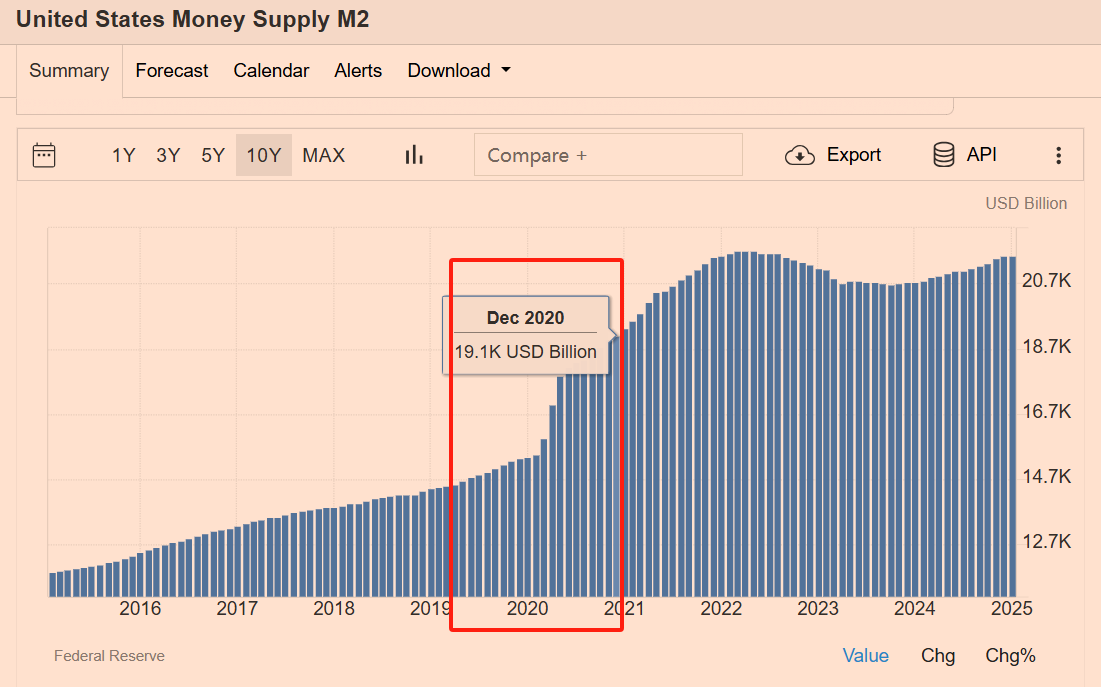Open the Alerts tab
Image resolution: width=1101 pixels, height=687 pixels.
(358, 71)
